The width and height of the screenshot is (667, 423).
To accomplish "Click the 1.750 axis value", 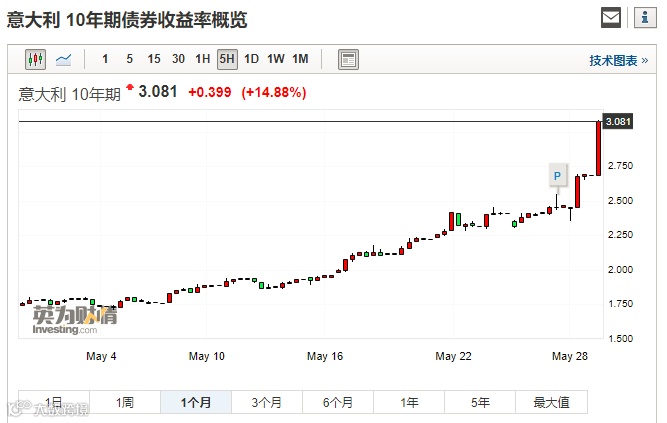I will click(x=620, y=304).
